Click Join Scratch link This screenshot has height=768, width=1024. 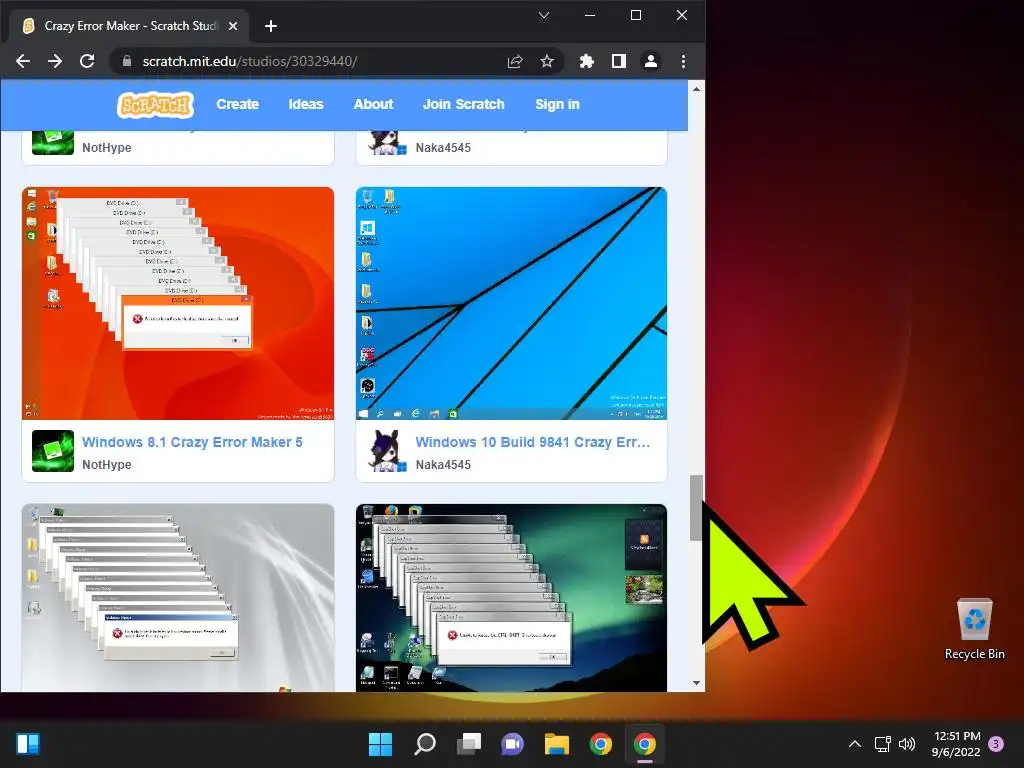pyautogui.click(x=464, y=104)
